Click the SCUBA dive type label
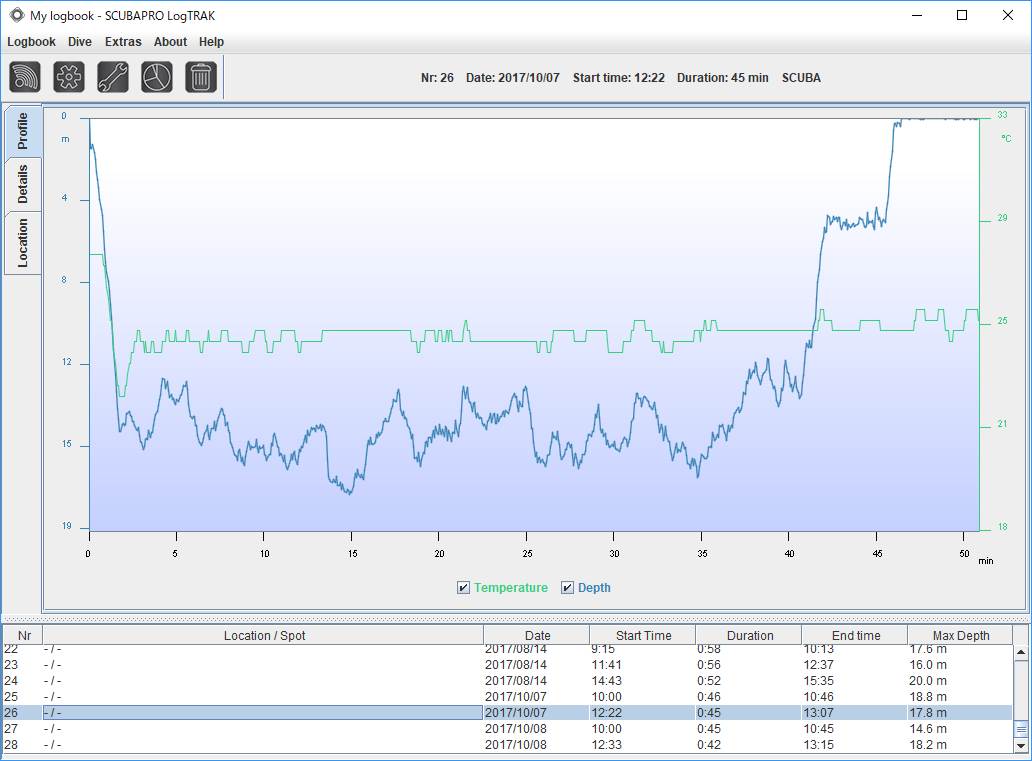1032x761 pixels. click(801, 78)
